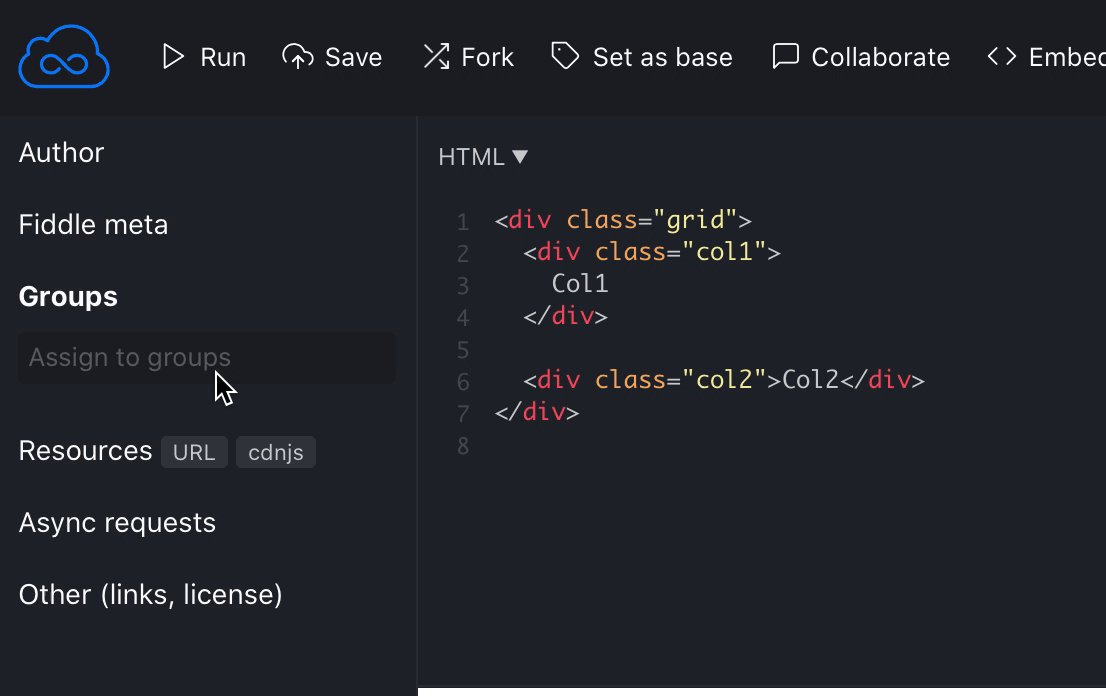Image resolution: width=1106 pixels, height=696 pixels.
Task: Click the URL resources badge
Action: tap(194, 452)
